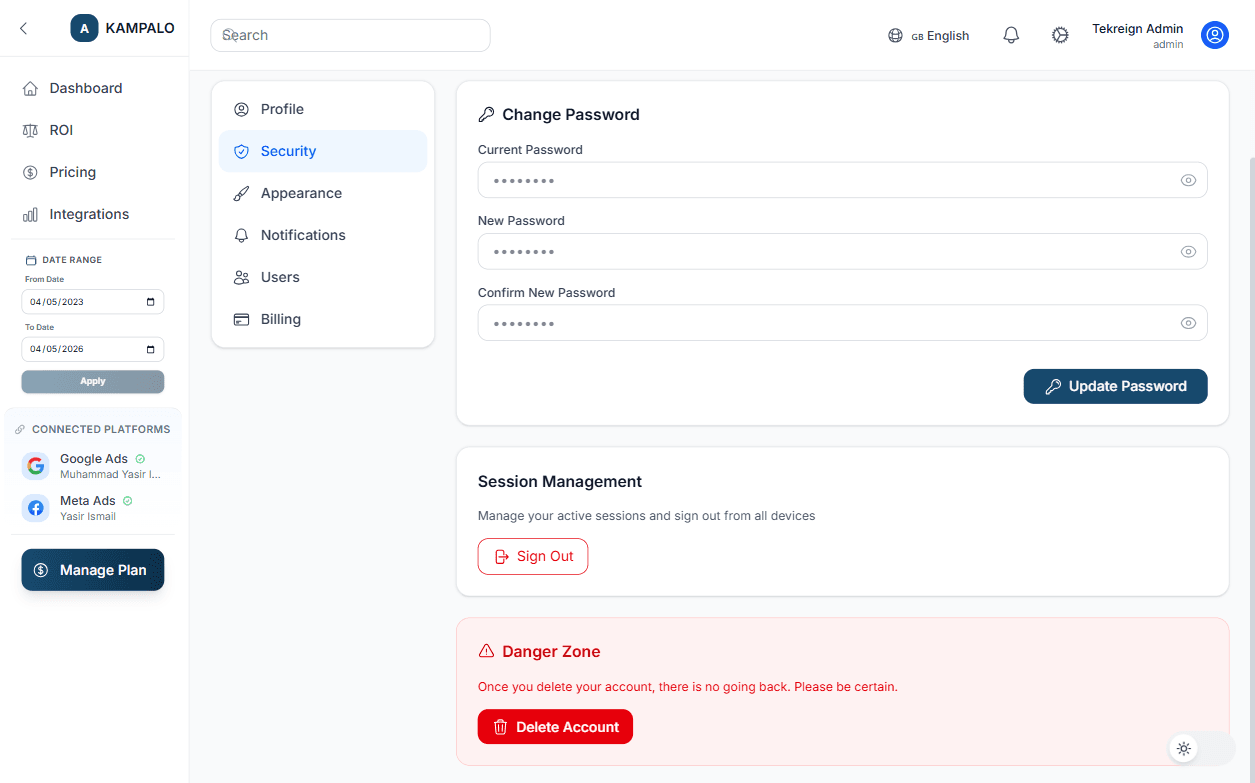Toggle visibility of Confirm New Password
The image size is (1255, 783).
pyautogui.click(x=1188, y=322)
